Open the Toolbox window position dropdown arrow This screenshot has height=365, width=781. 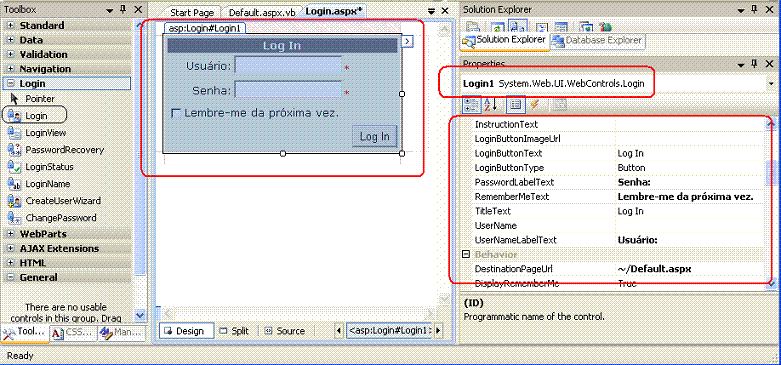coord(109,9)
